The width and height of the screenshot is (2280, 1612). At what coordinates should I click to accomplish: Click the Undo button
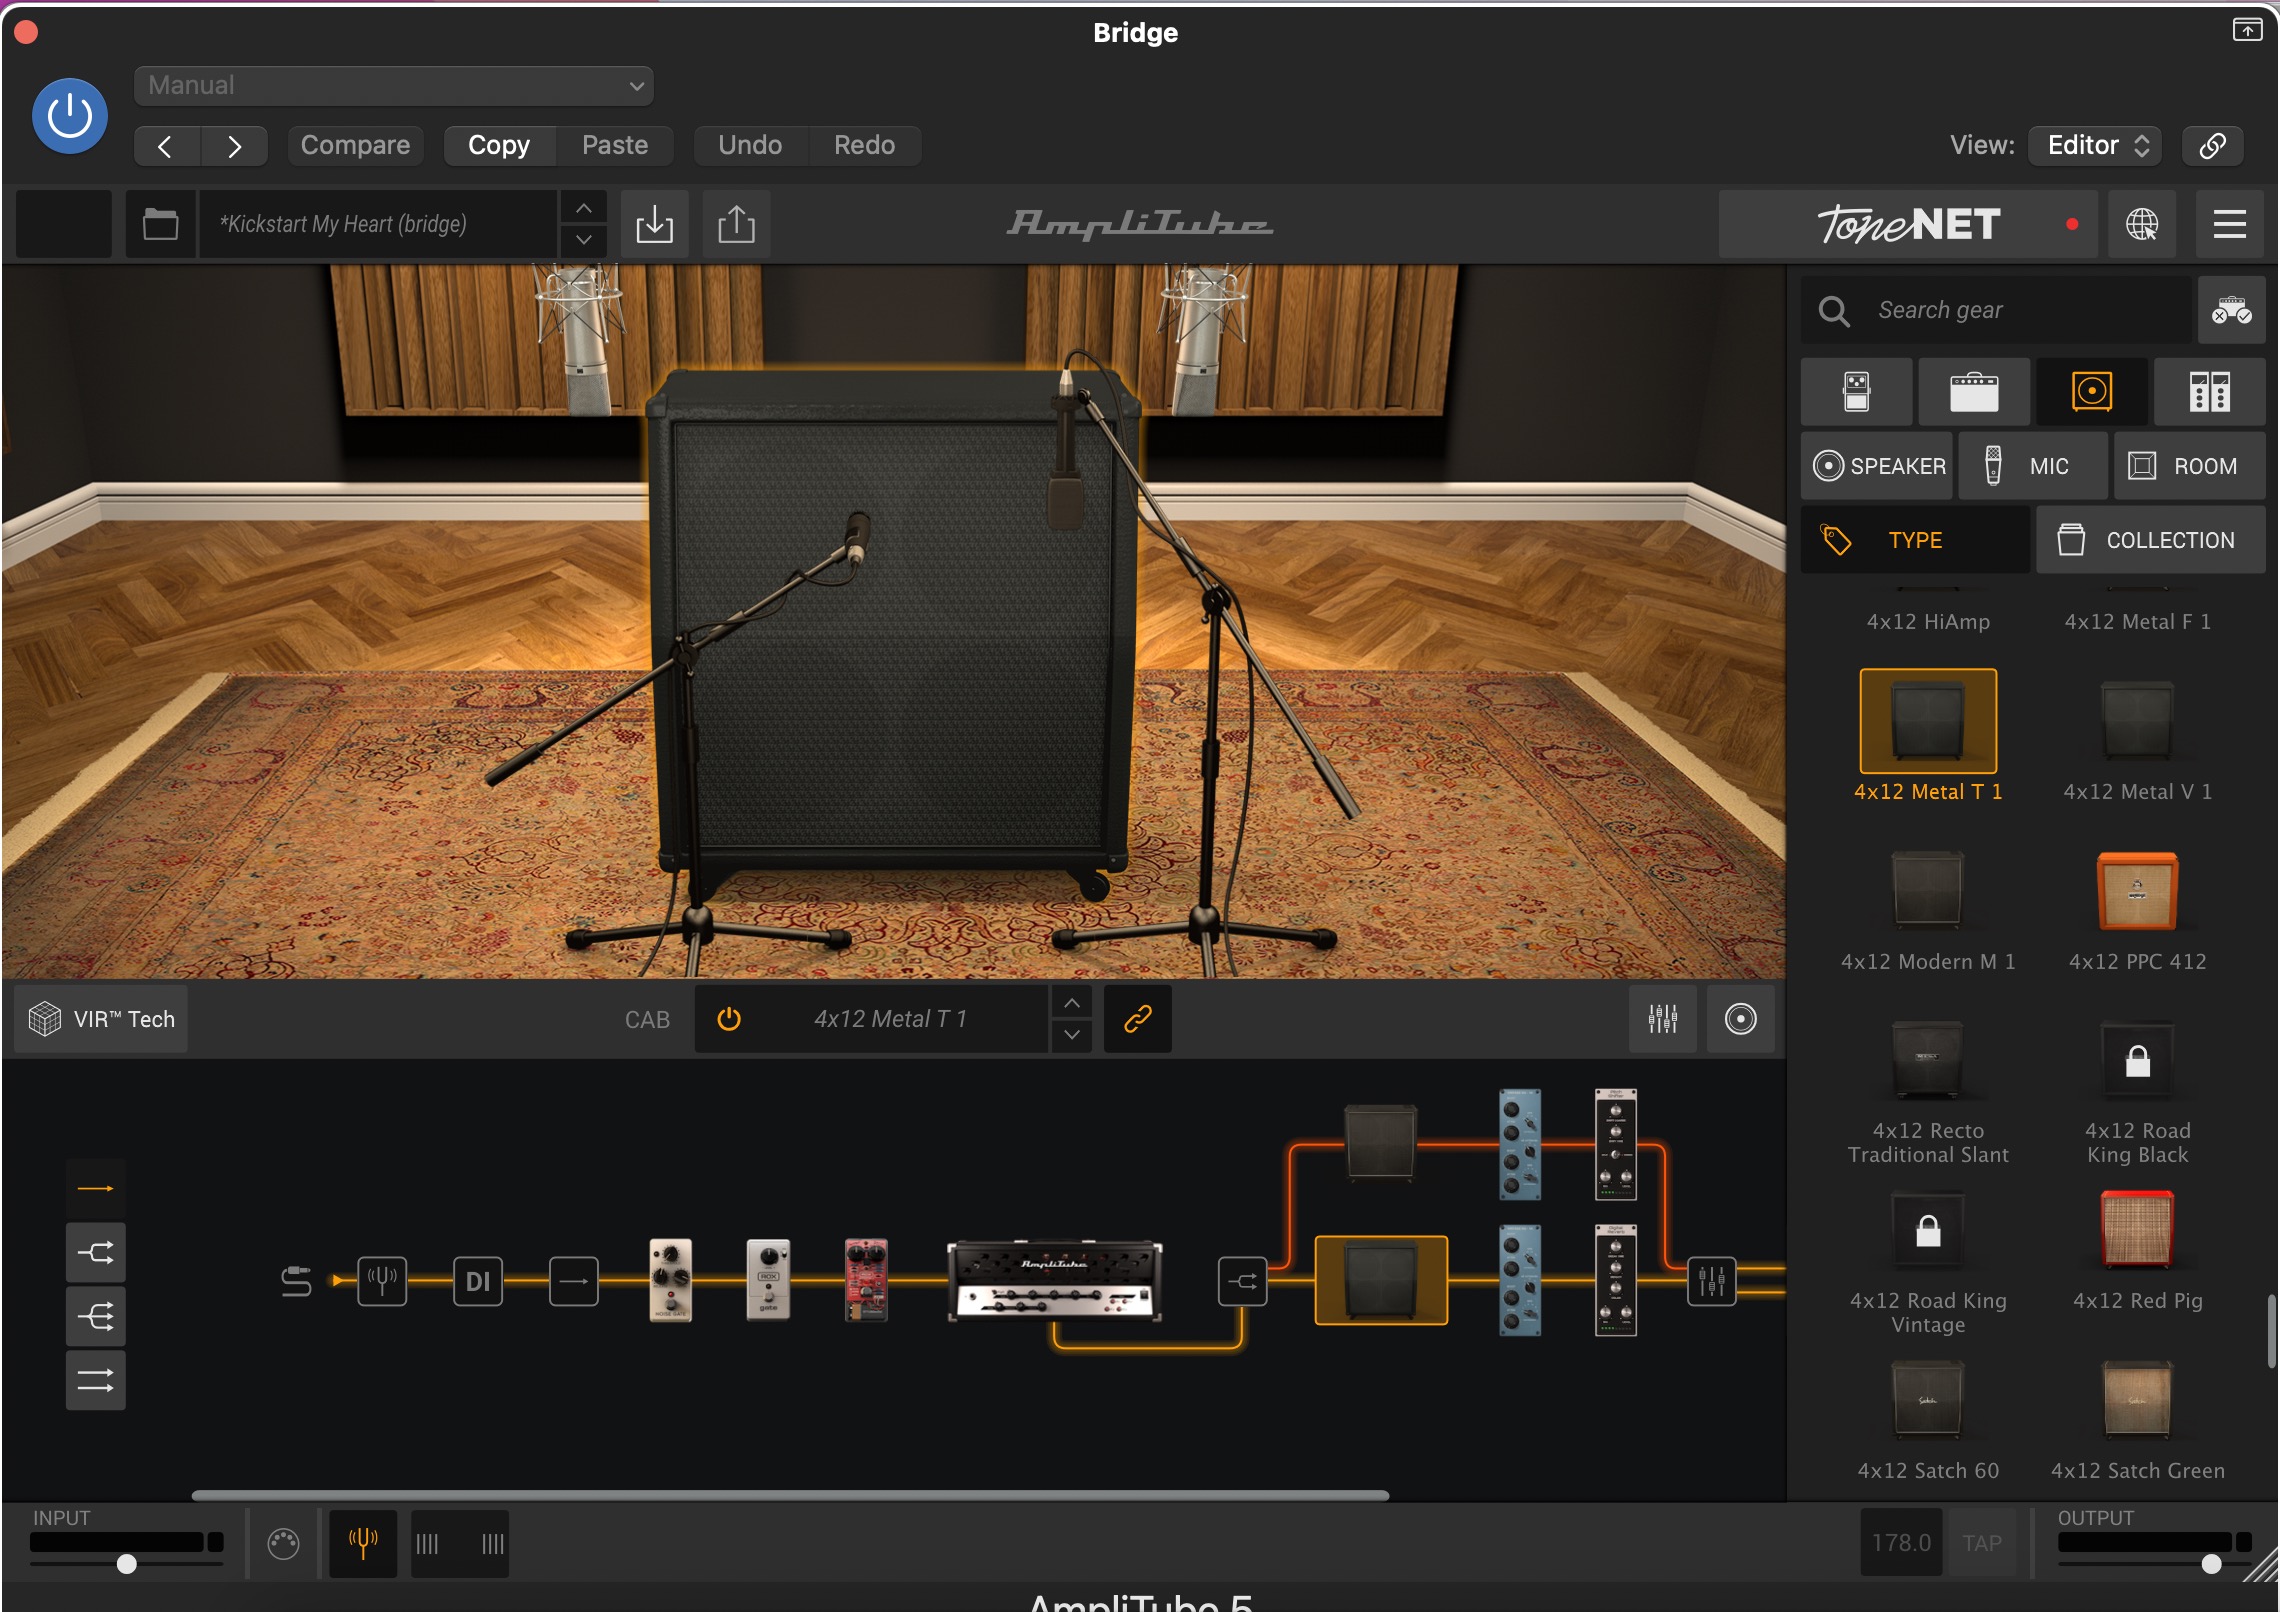click(x=750, y=146)
